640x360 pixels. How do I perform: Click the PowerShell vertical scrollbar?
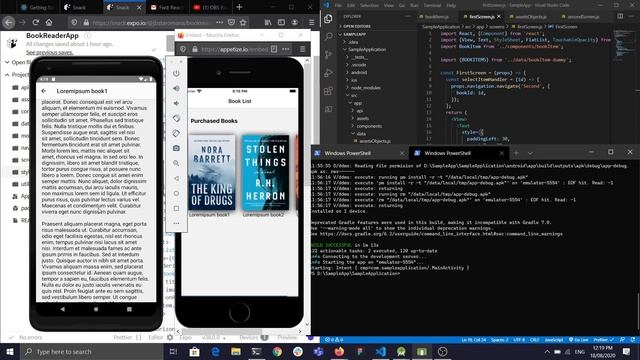click(x=638, y=310)
